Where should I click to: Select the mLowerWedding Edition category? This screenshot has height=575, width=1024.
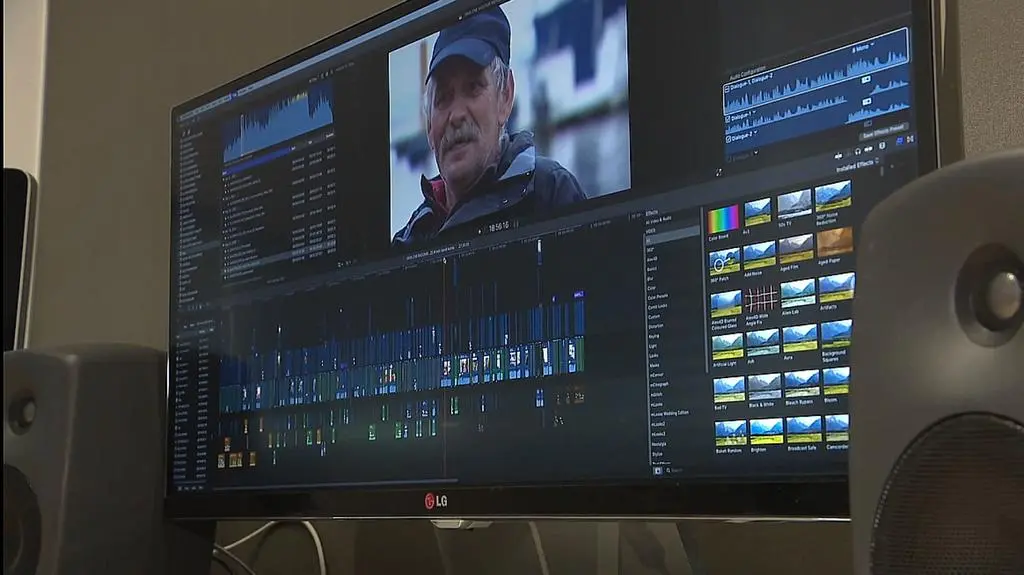pos(669,413)
